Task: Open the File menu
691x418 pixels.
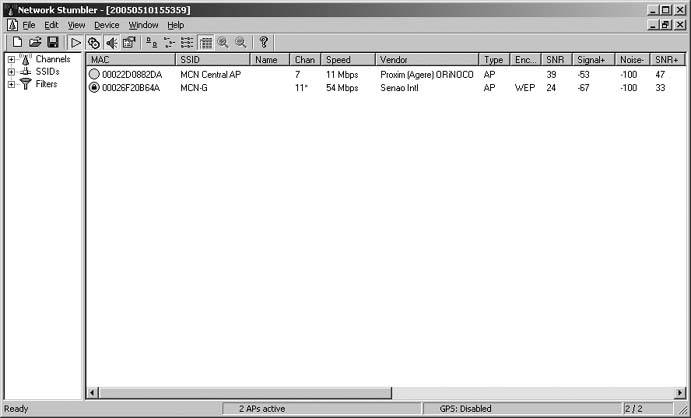Action: [29, 25]
